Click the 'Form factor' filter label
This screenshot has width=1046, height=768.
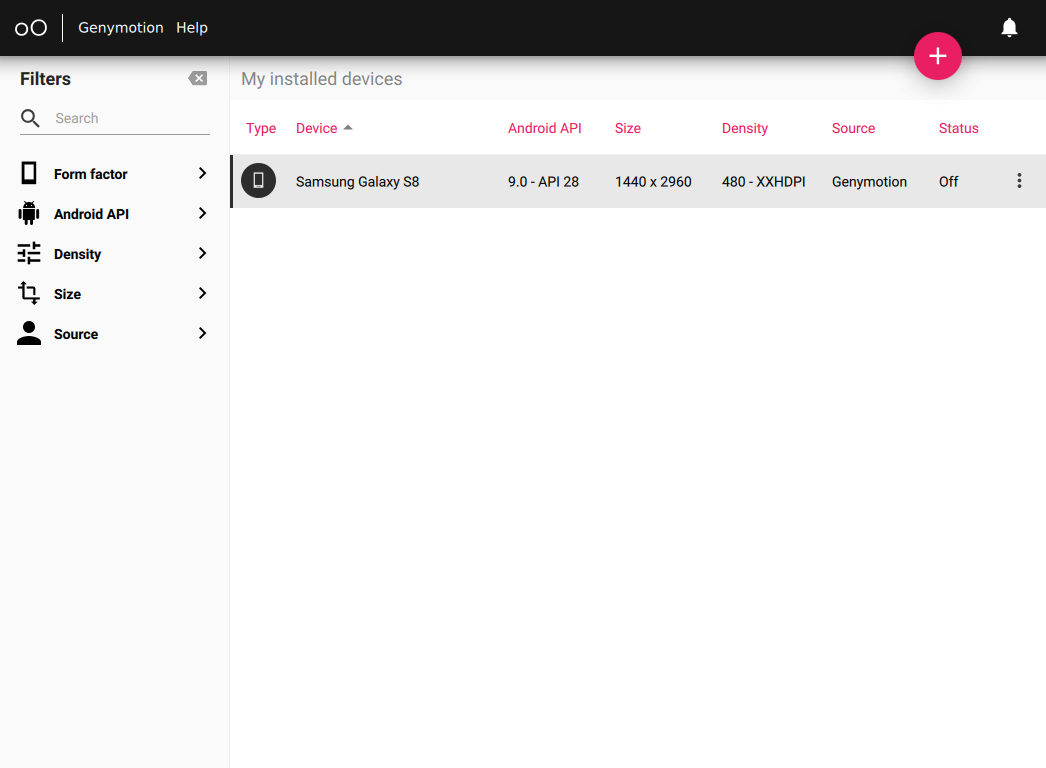(x=91, y=174)
